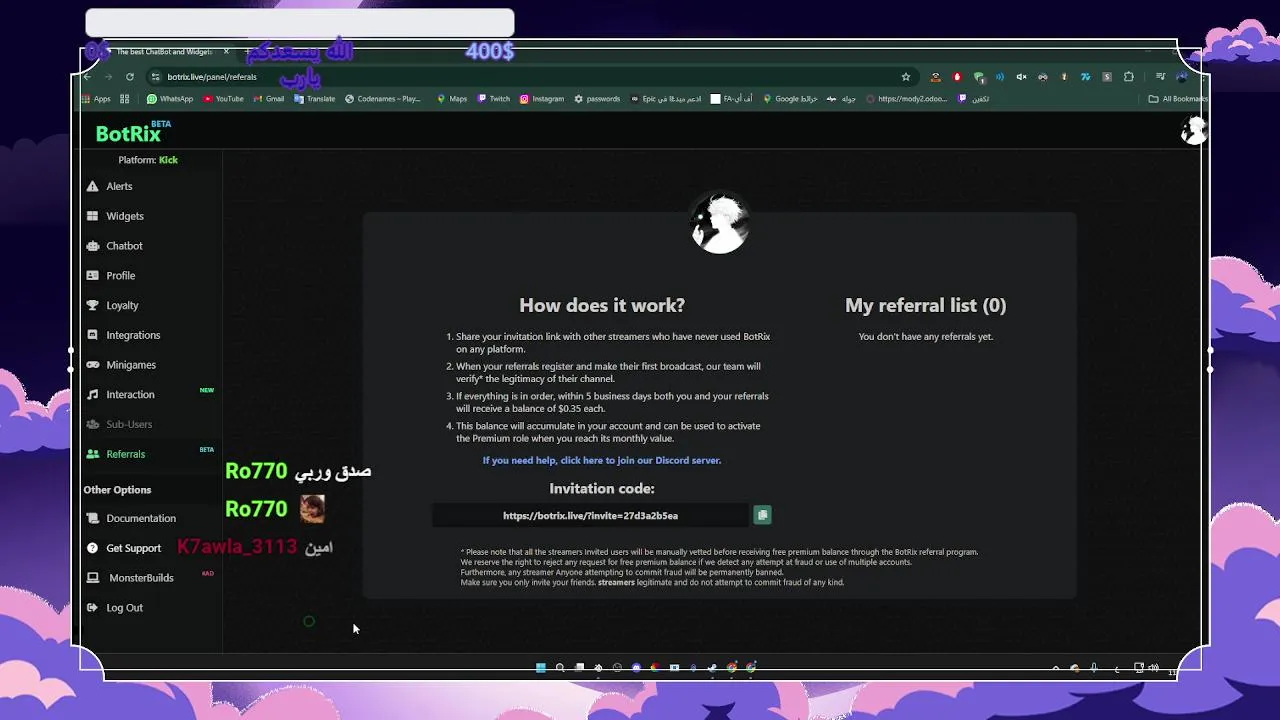Open the Twitch bookmark
Image resolution: width=1280 pixels, height=720 pixels.
pyautogui.click(x=494, y=99)
